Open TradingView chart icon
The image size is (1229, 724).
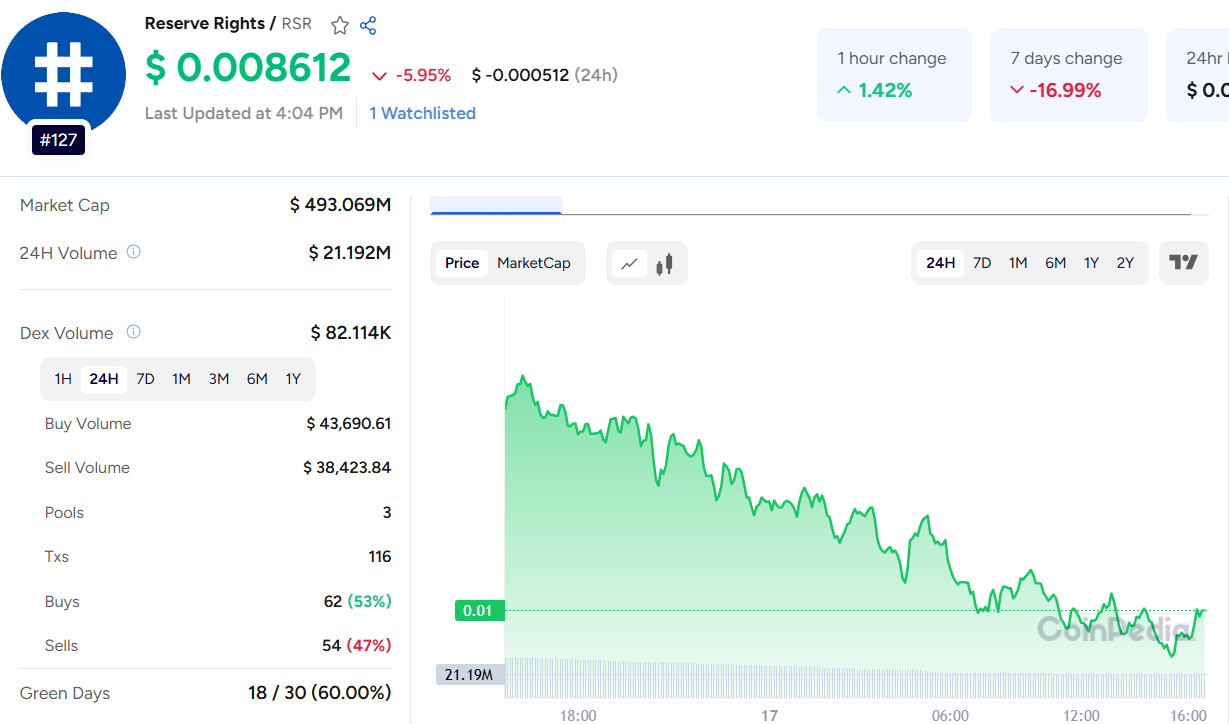click(x=1183, y=263)
